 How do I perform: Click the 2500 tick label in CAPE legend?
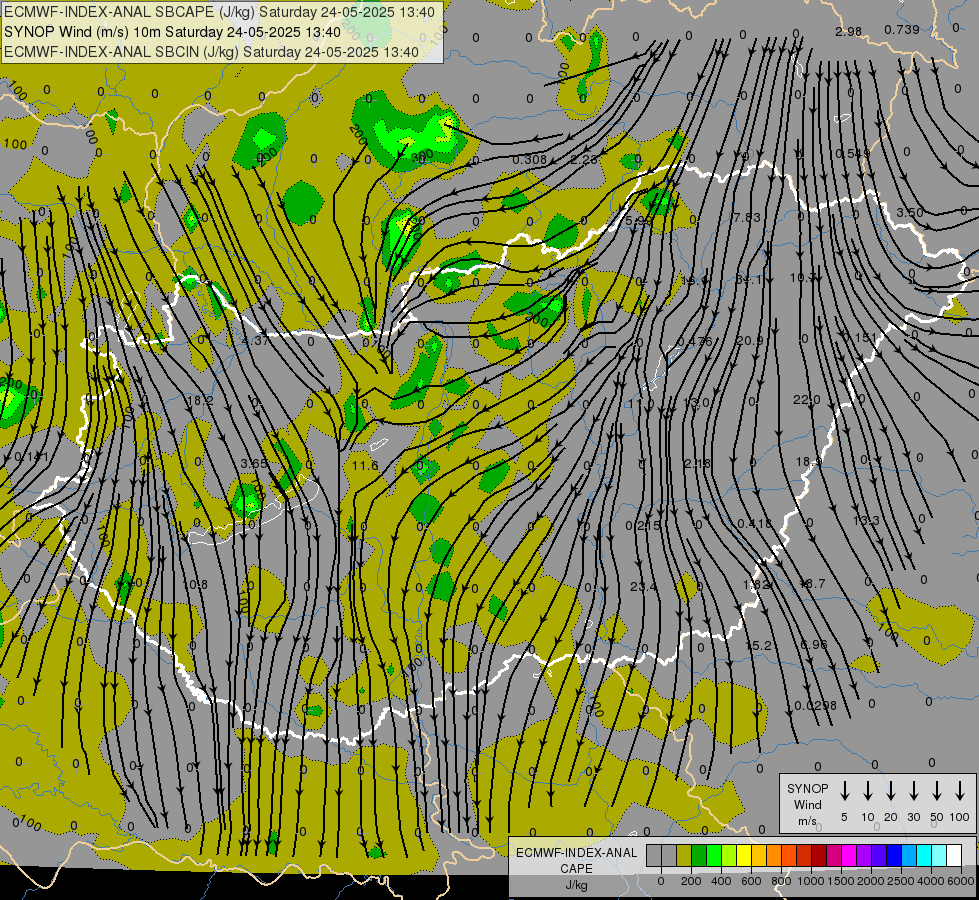901,881
